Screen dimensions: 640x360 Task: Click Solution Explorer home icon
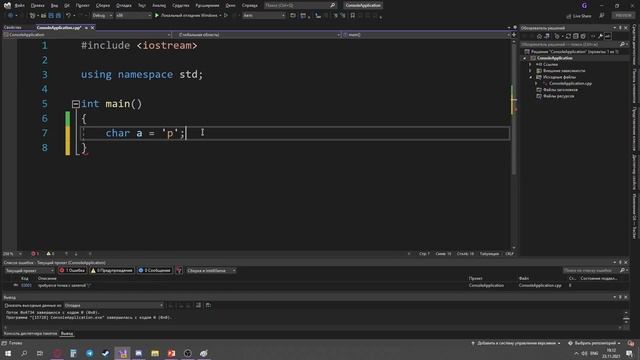pos(539,36)
